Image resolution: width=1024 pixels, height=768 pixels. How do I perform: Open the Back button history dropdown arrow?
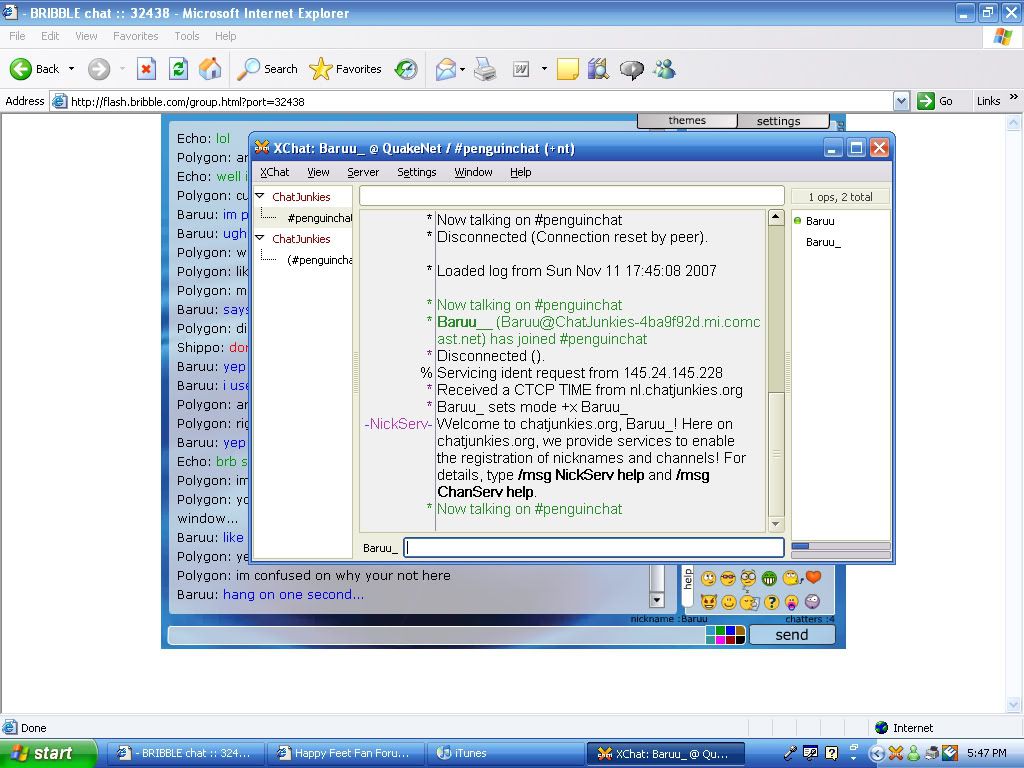(71, 69)
